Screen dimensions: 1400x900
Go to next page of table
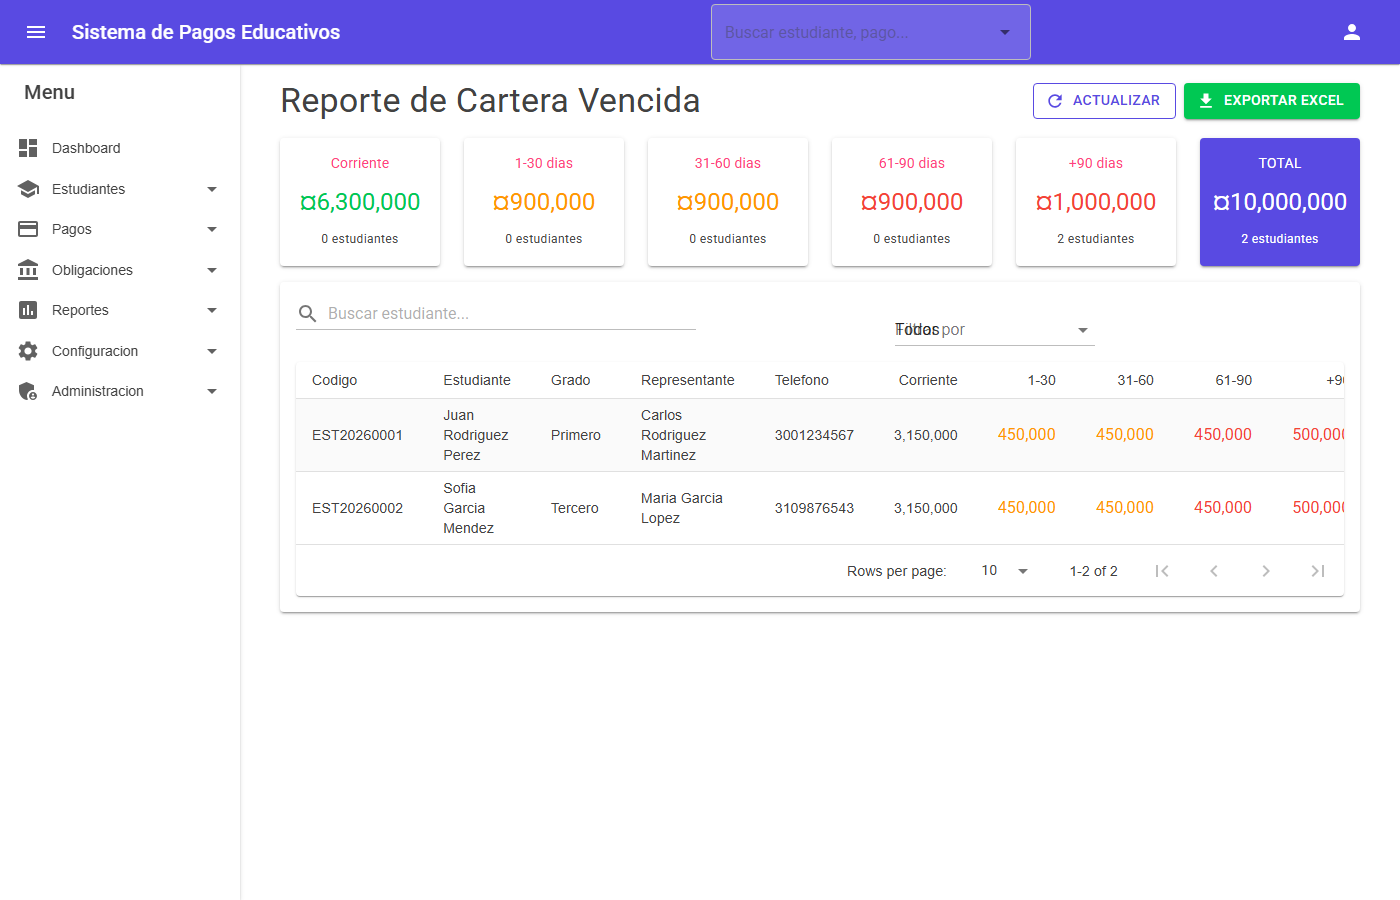(1266, 571)
